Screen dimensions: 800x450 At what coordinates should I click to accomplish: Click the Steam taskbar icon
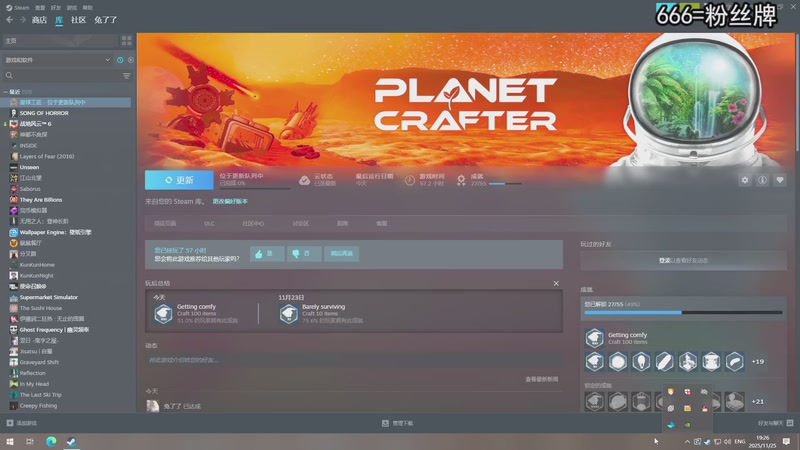pos(71,441)
